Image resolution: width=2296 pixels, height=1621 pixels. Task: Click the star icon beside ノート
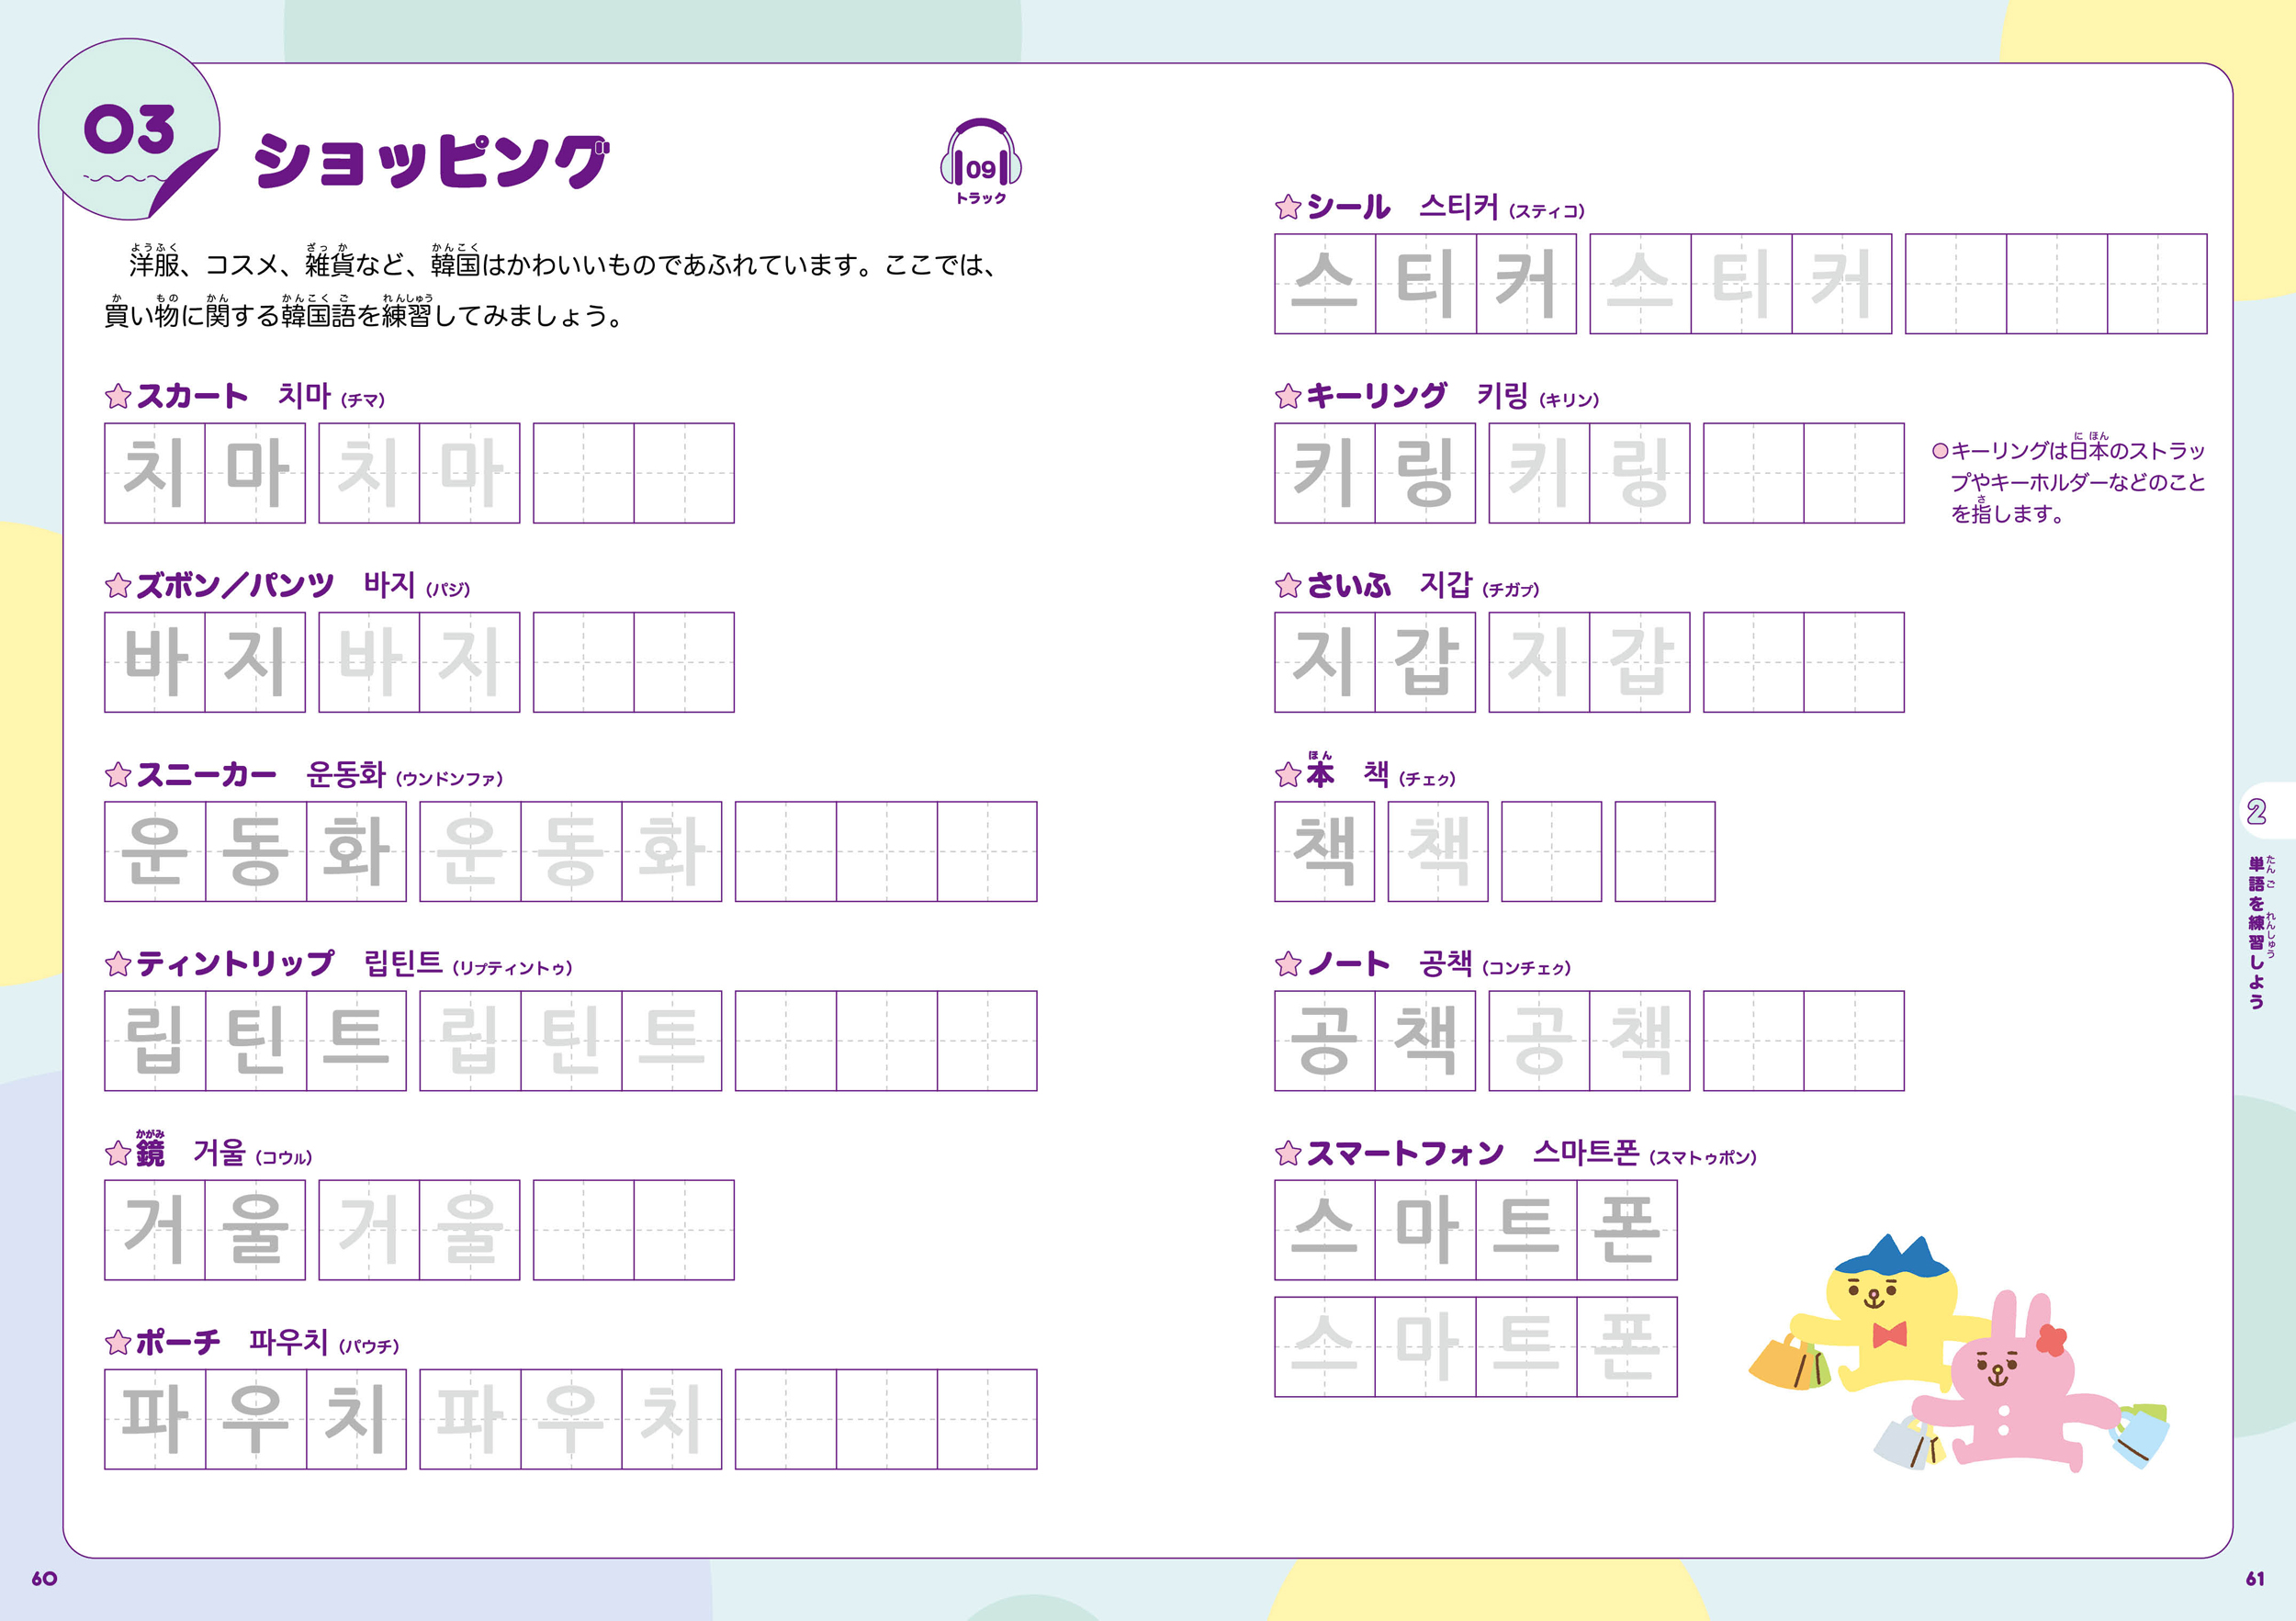[1288, 964]
